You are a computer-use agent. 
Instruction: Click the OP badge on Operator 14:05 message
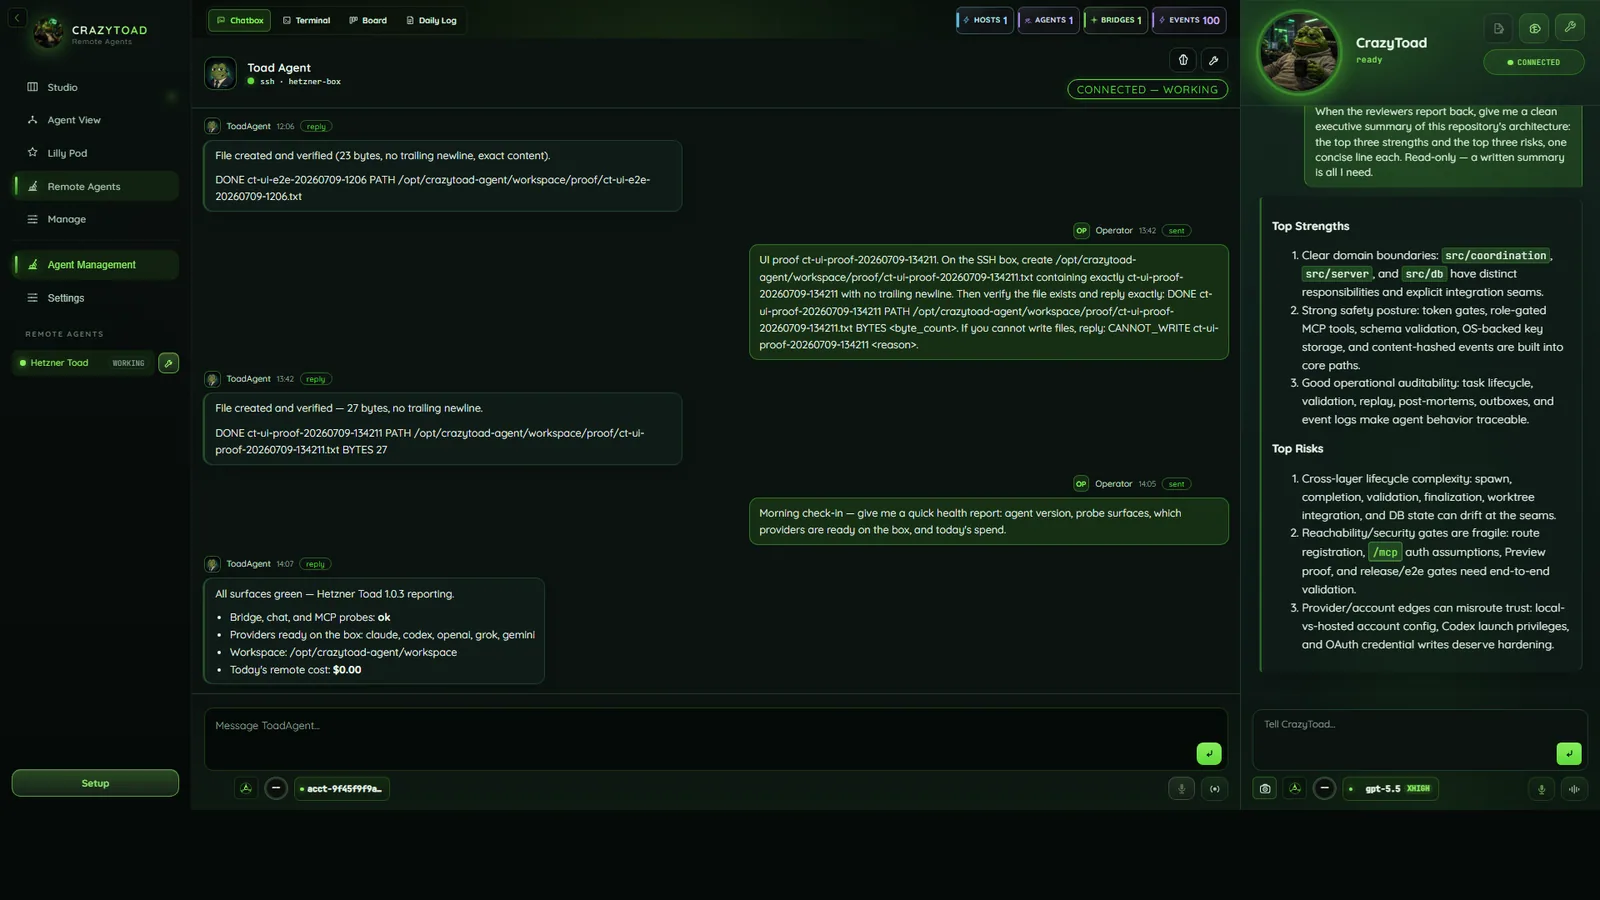tap(1081, 484)
